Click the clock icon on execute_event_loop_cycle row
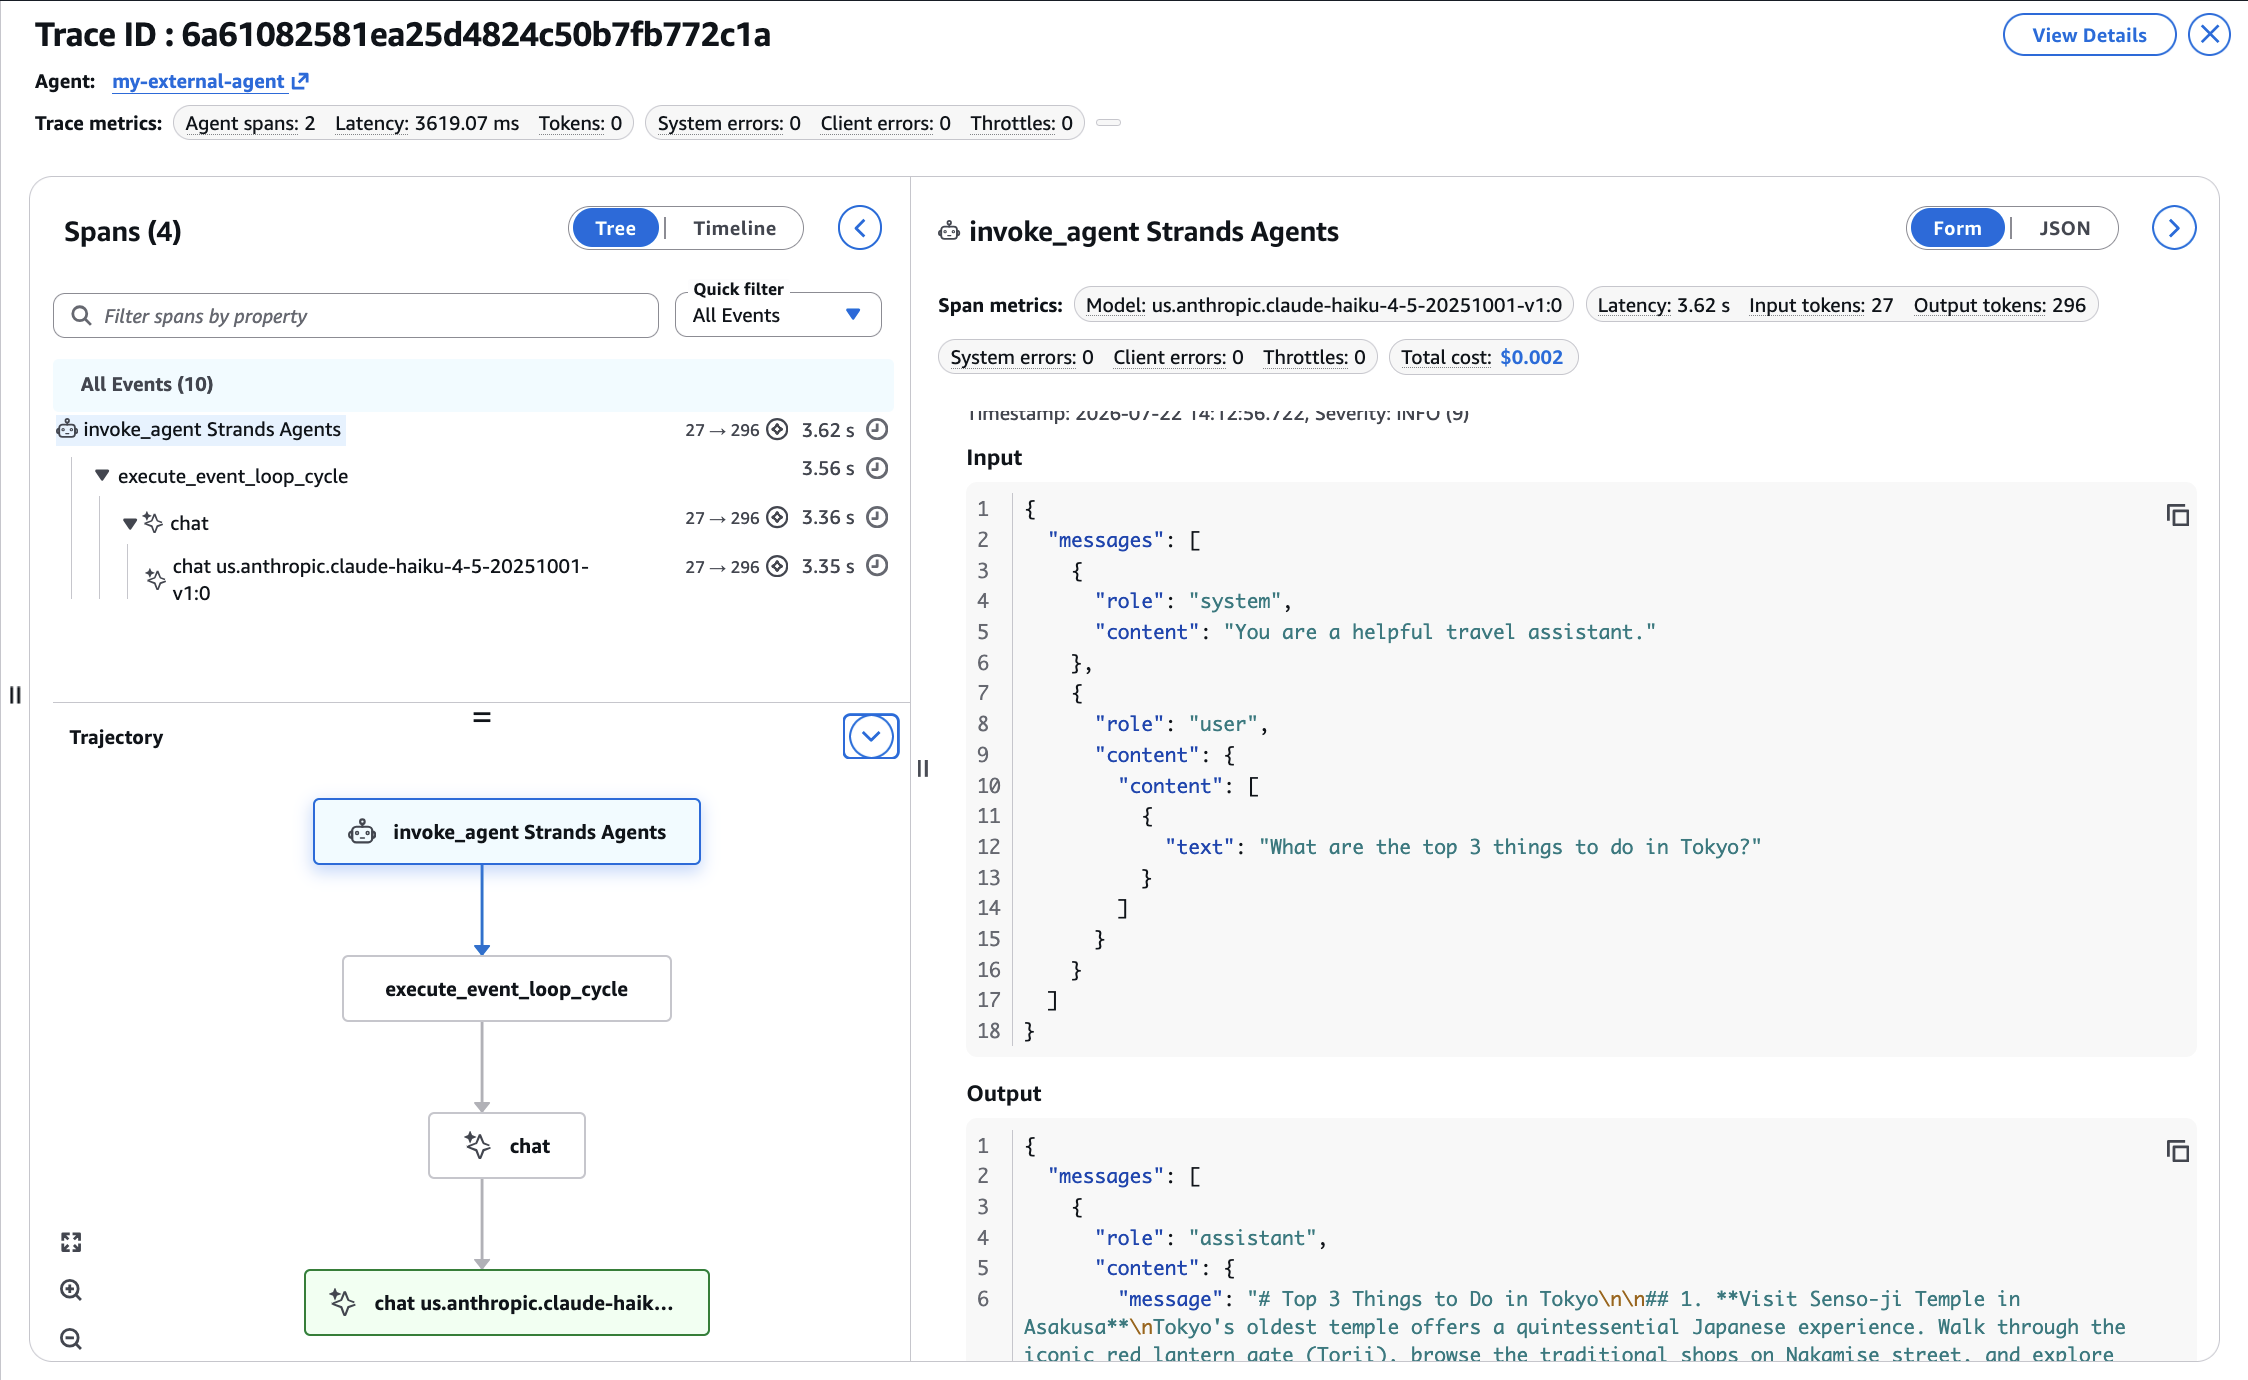 (877, 468)
